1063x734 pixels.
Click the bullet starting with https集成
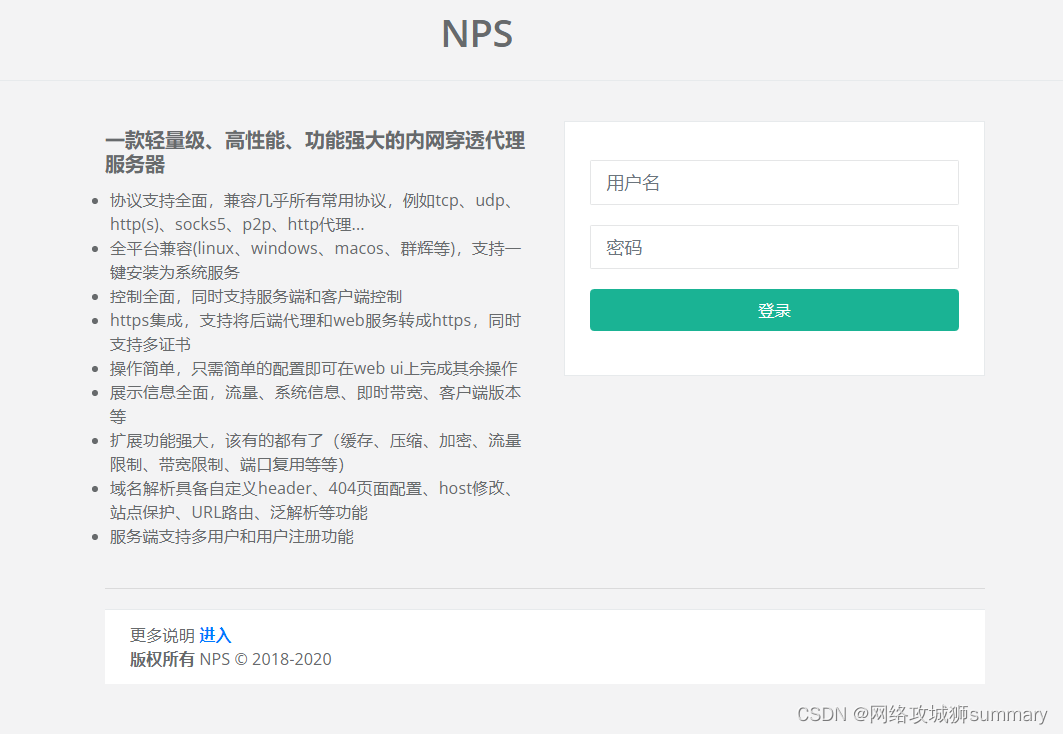315,332
